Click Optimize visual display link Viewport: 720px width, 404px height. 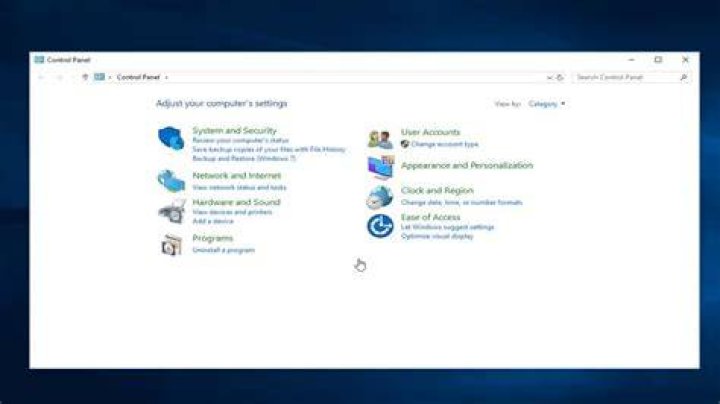[437, 236]
